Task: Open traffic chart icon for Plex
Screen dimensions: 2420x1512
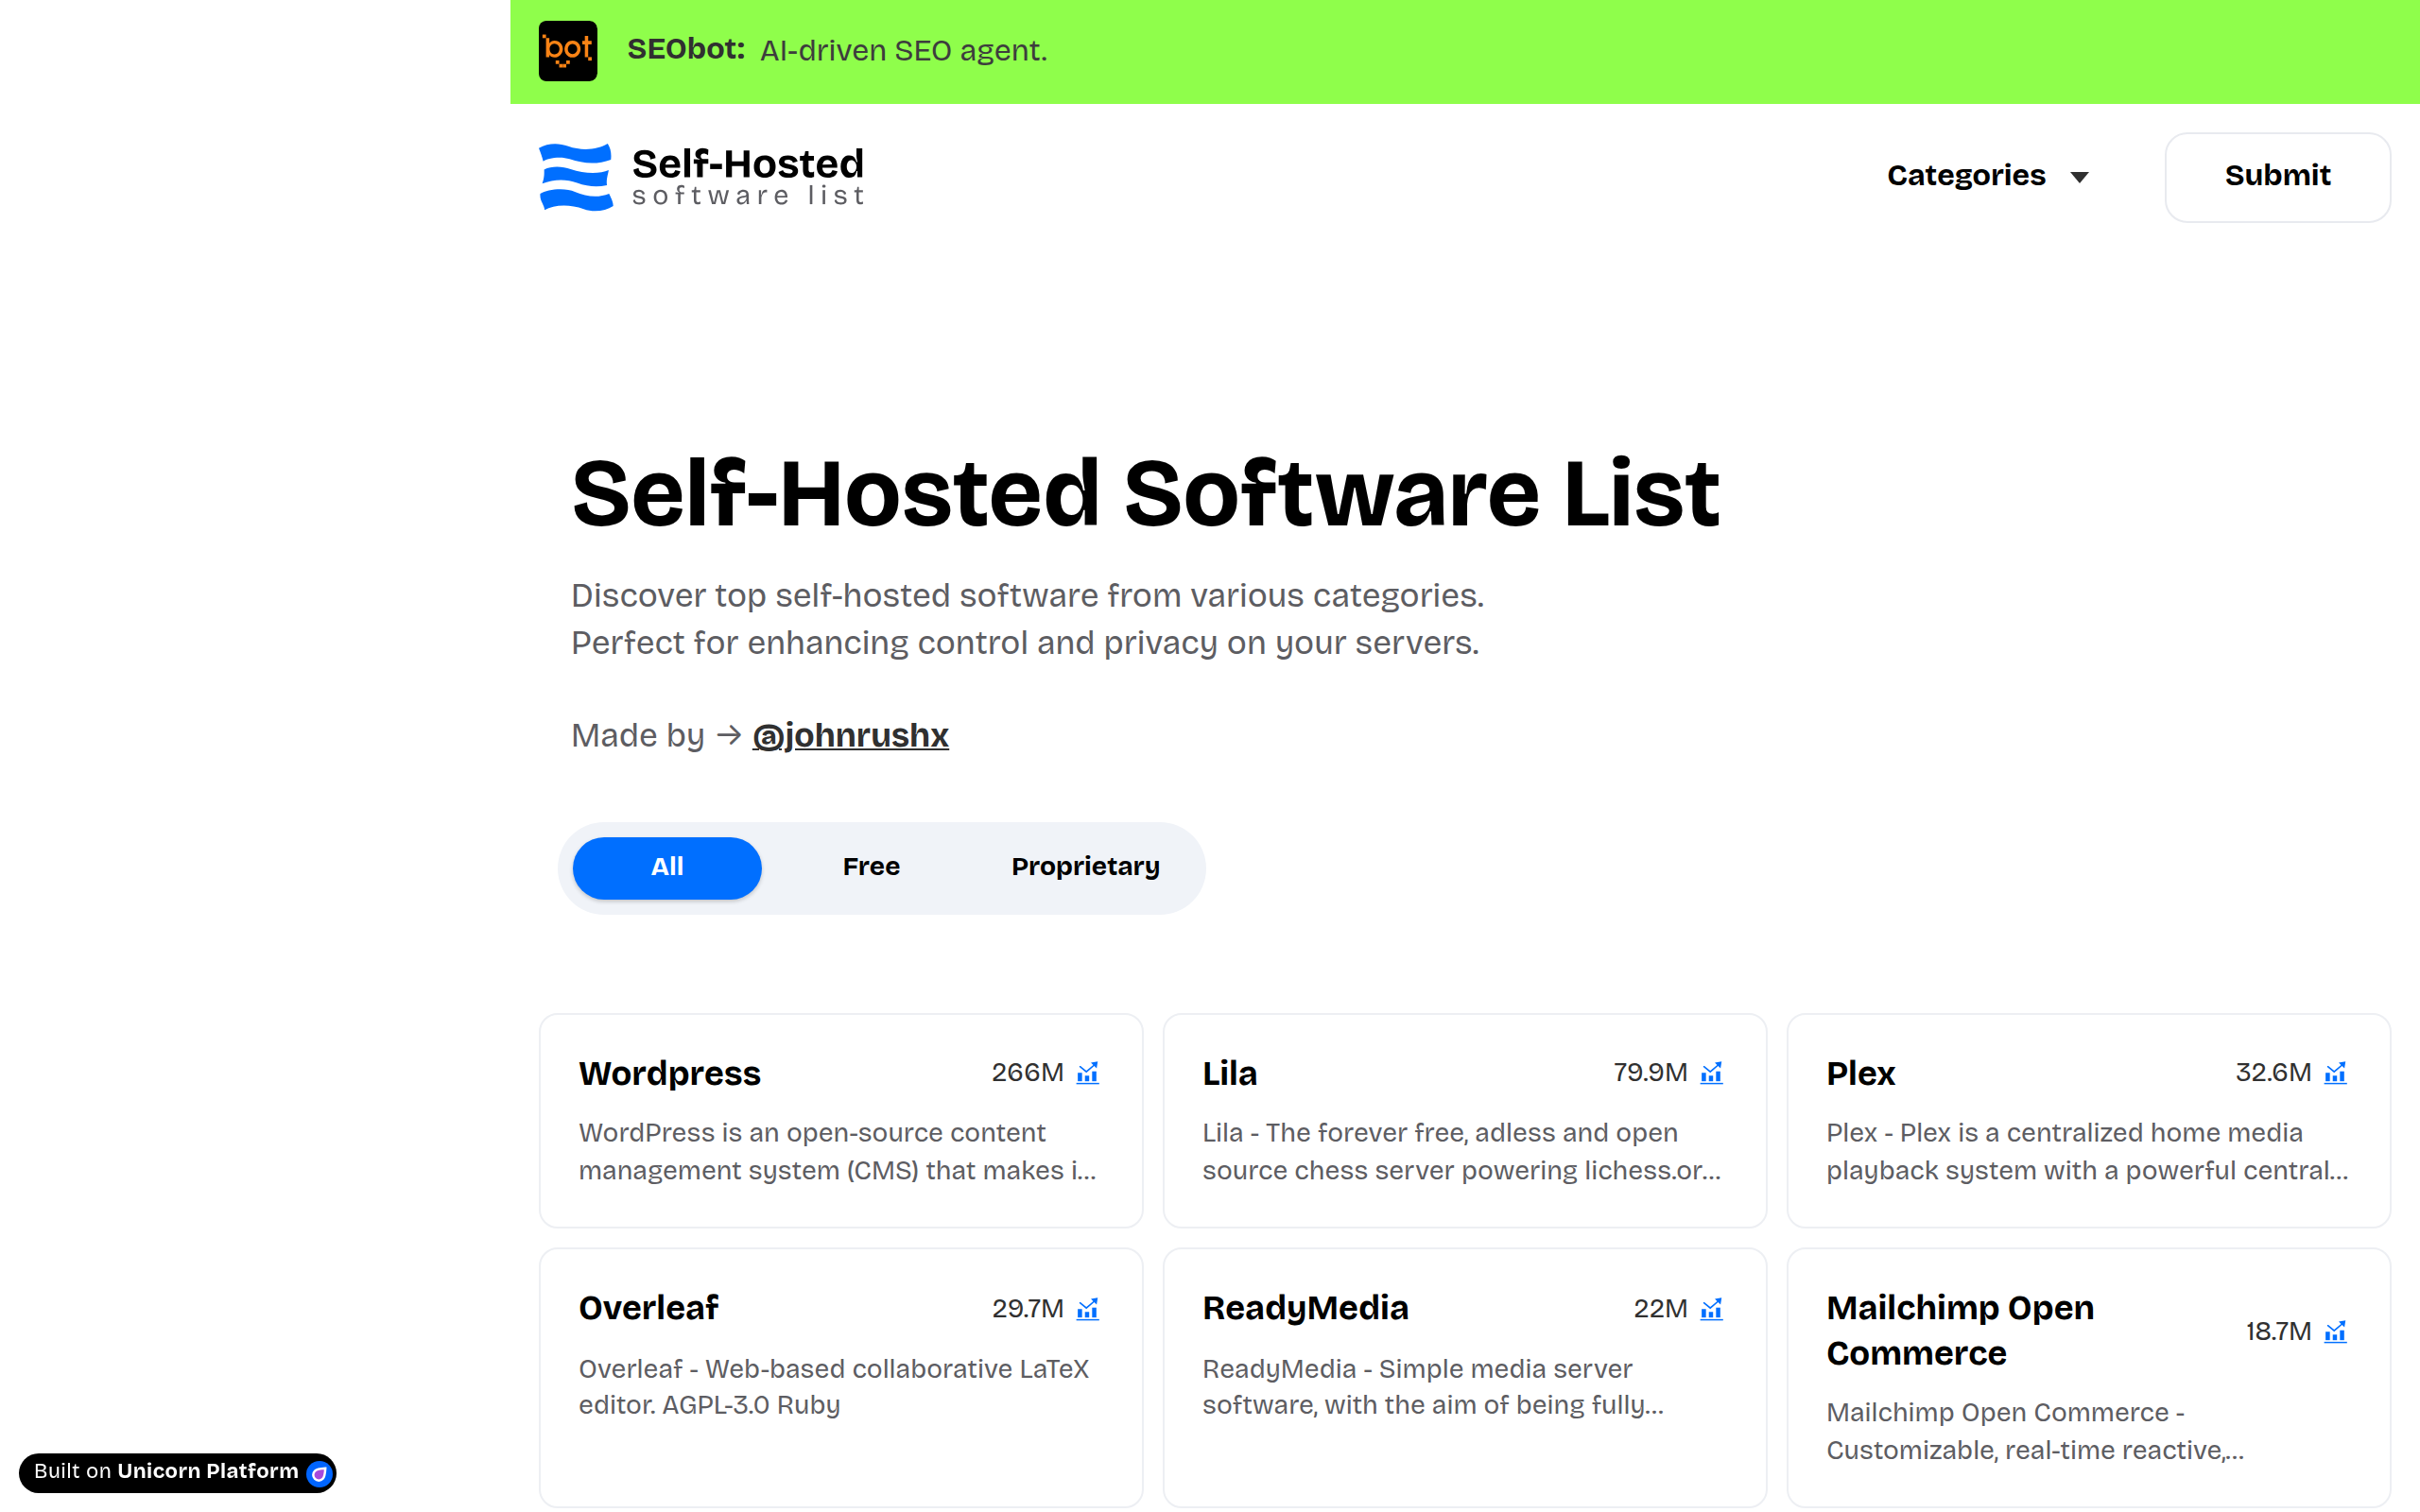Action: point(2335,1073)
